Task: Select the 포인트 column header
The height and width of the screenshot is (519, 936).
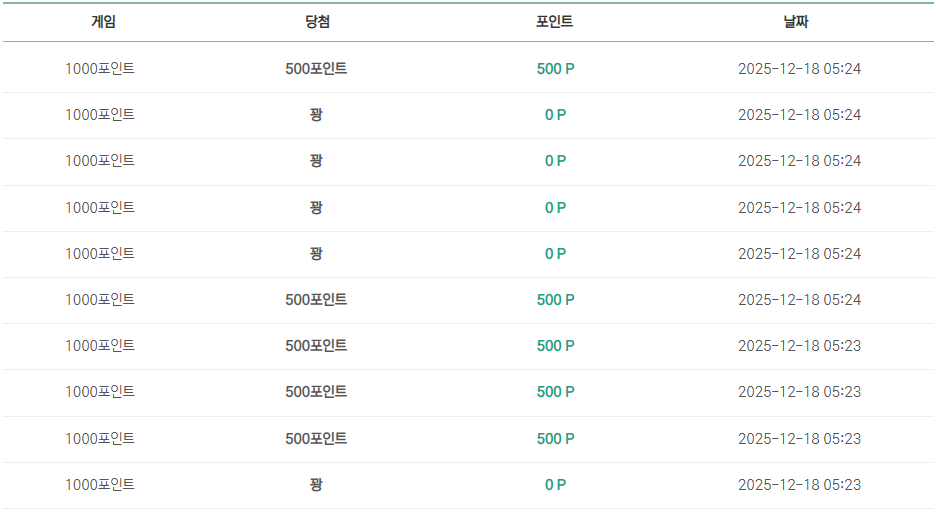Action: [554, 22]
